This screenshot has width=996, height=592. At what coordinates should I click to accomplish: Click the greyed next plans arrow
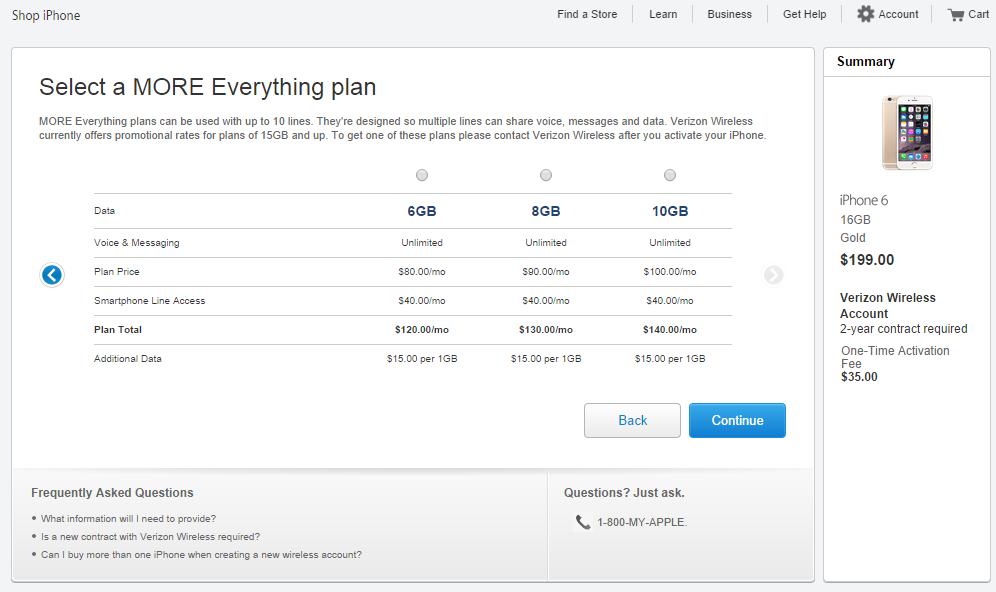click(x=773, y=275)
